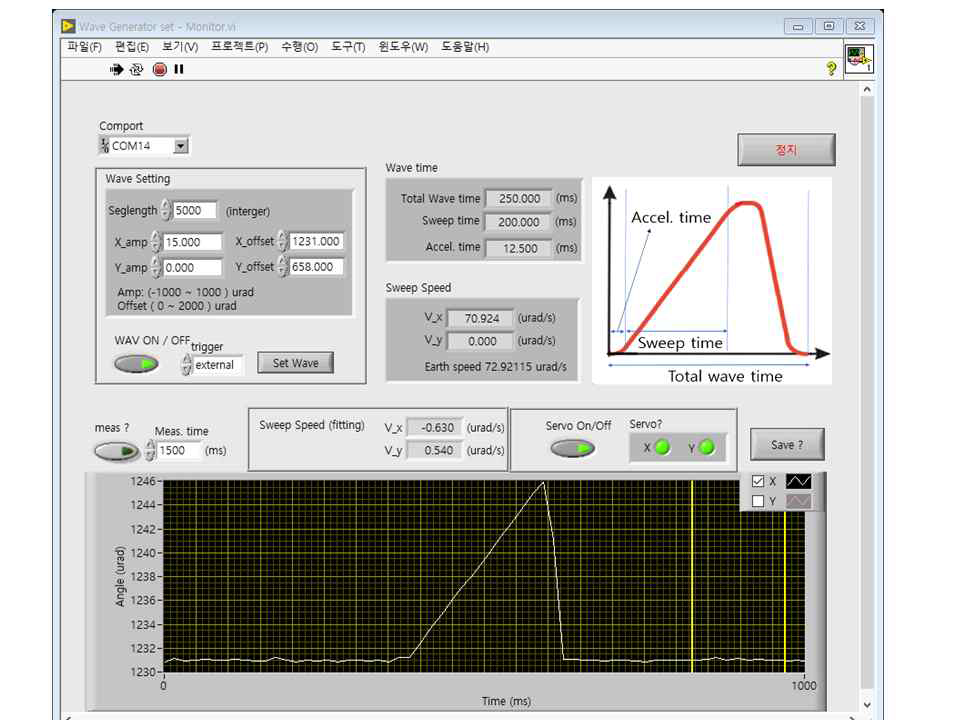Viewport: 960px width, 720px height.
Task: Click the red Abort Execution icon
Action: [160, 69]
